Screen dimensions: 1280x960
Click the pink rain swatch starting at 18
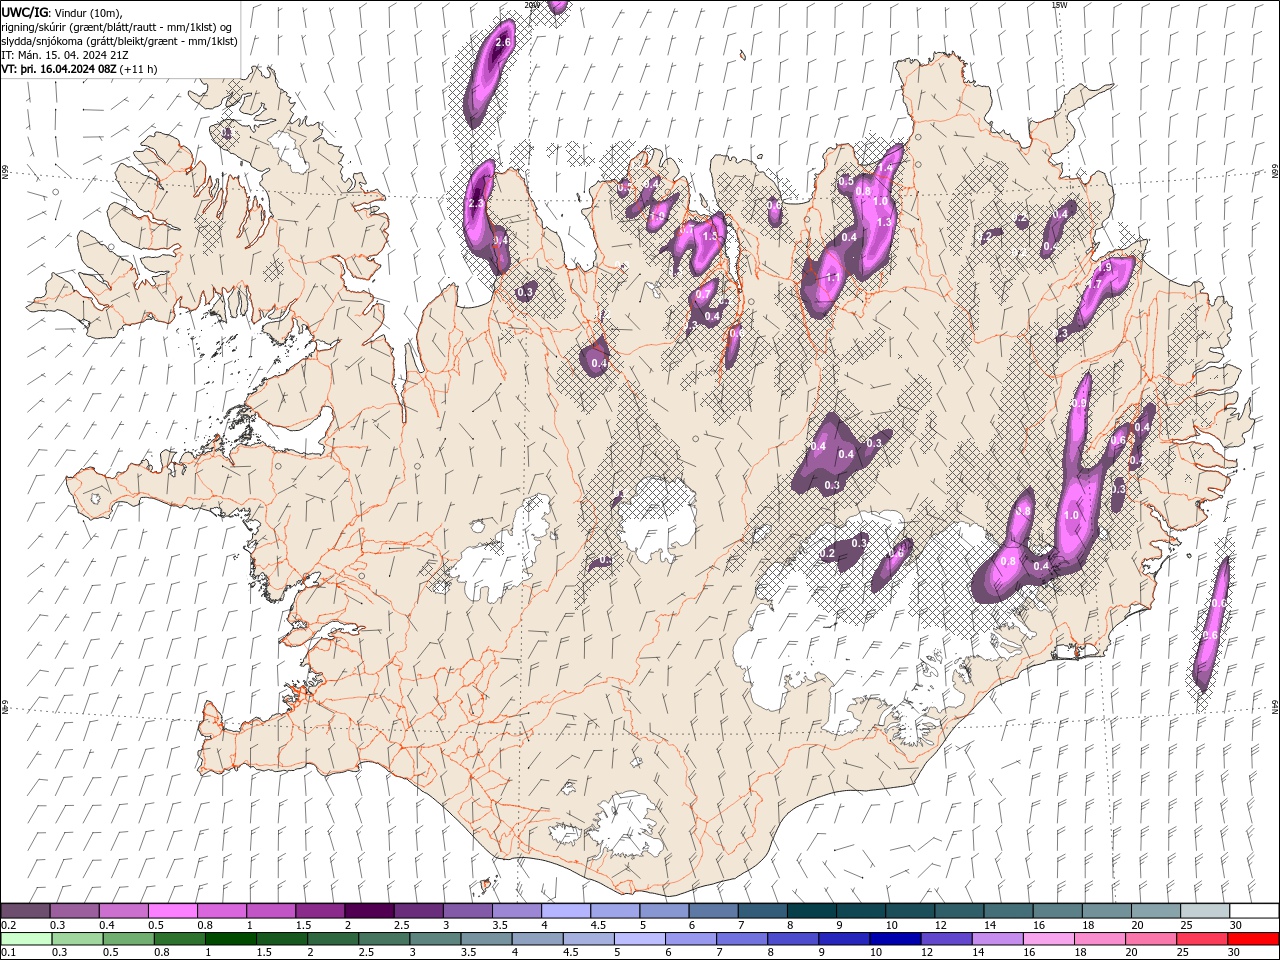[1098, 939]
